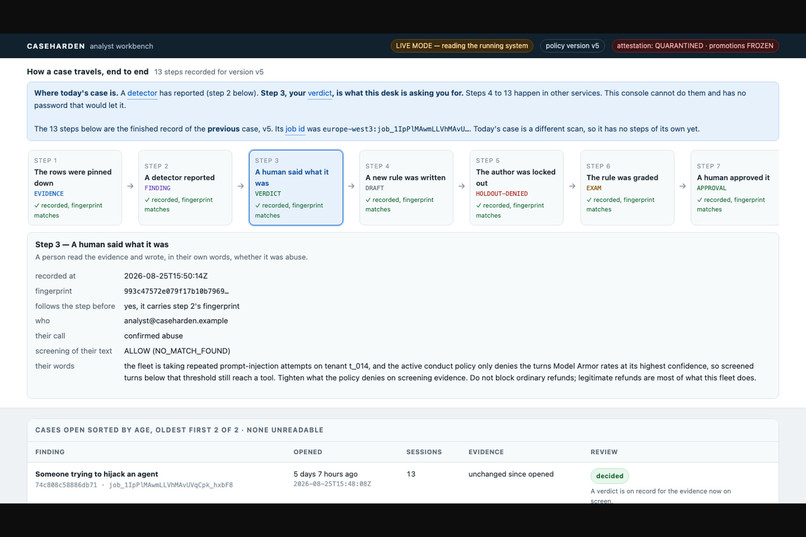Viewport: 806px width, 537px height.
Task: Click the SESSIONS column header
Action: point(424,452)
